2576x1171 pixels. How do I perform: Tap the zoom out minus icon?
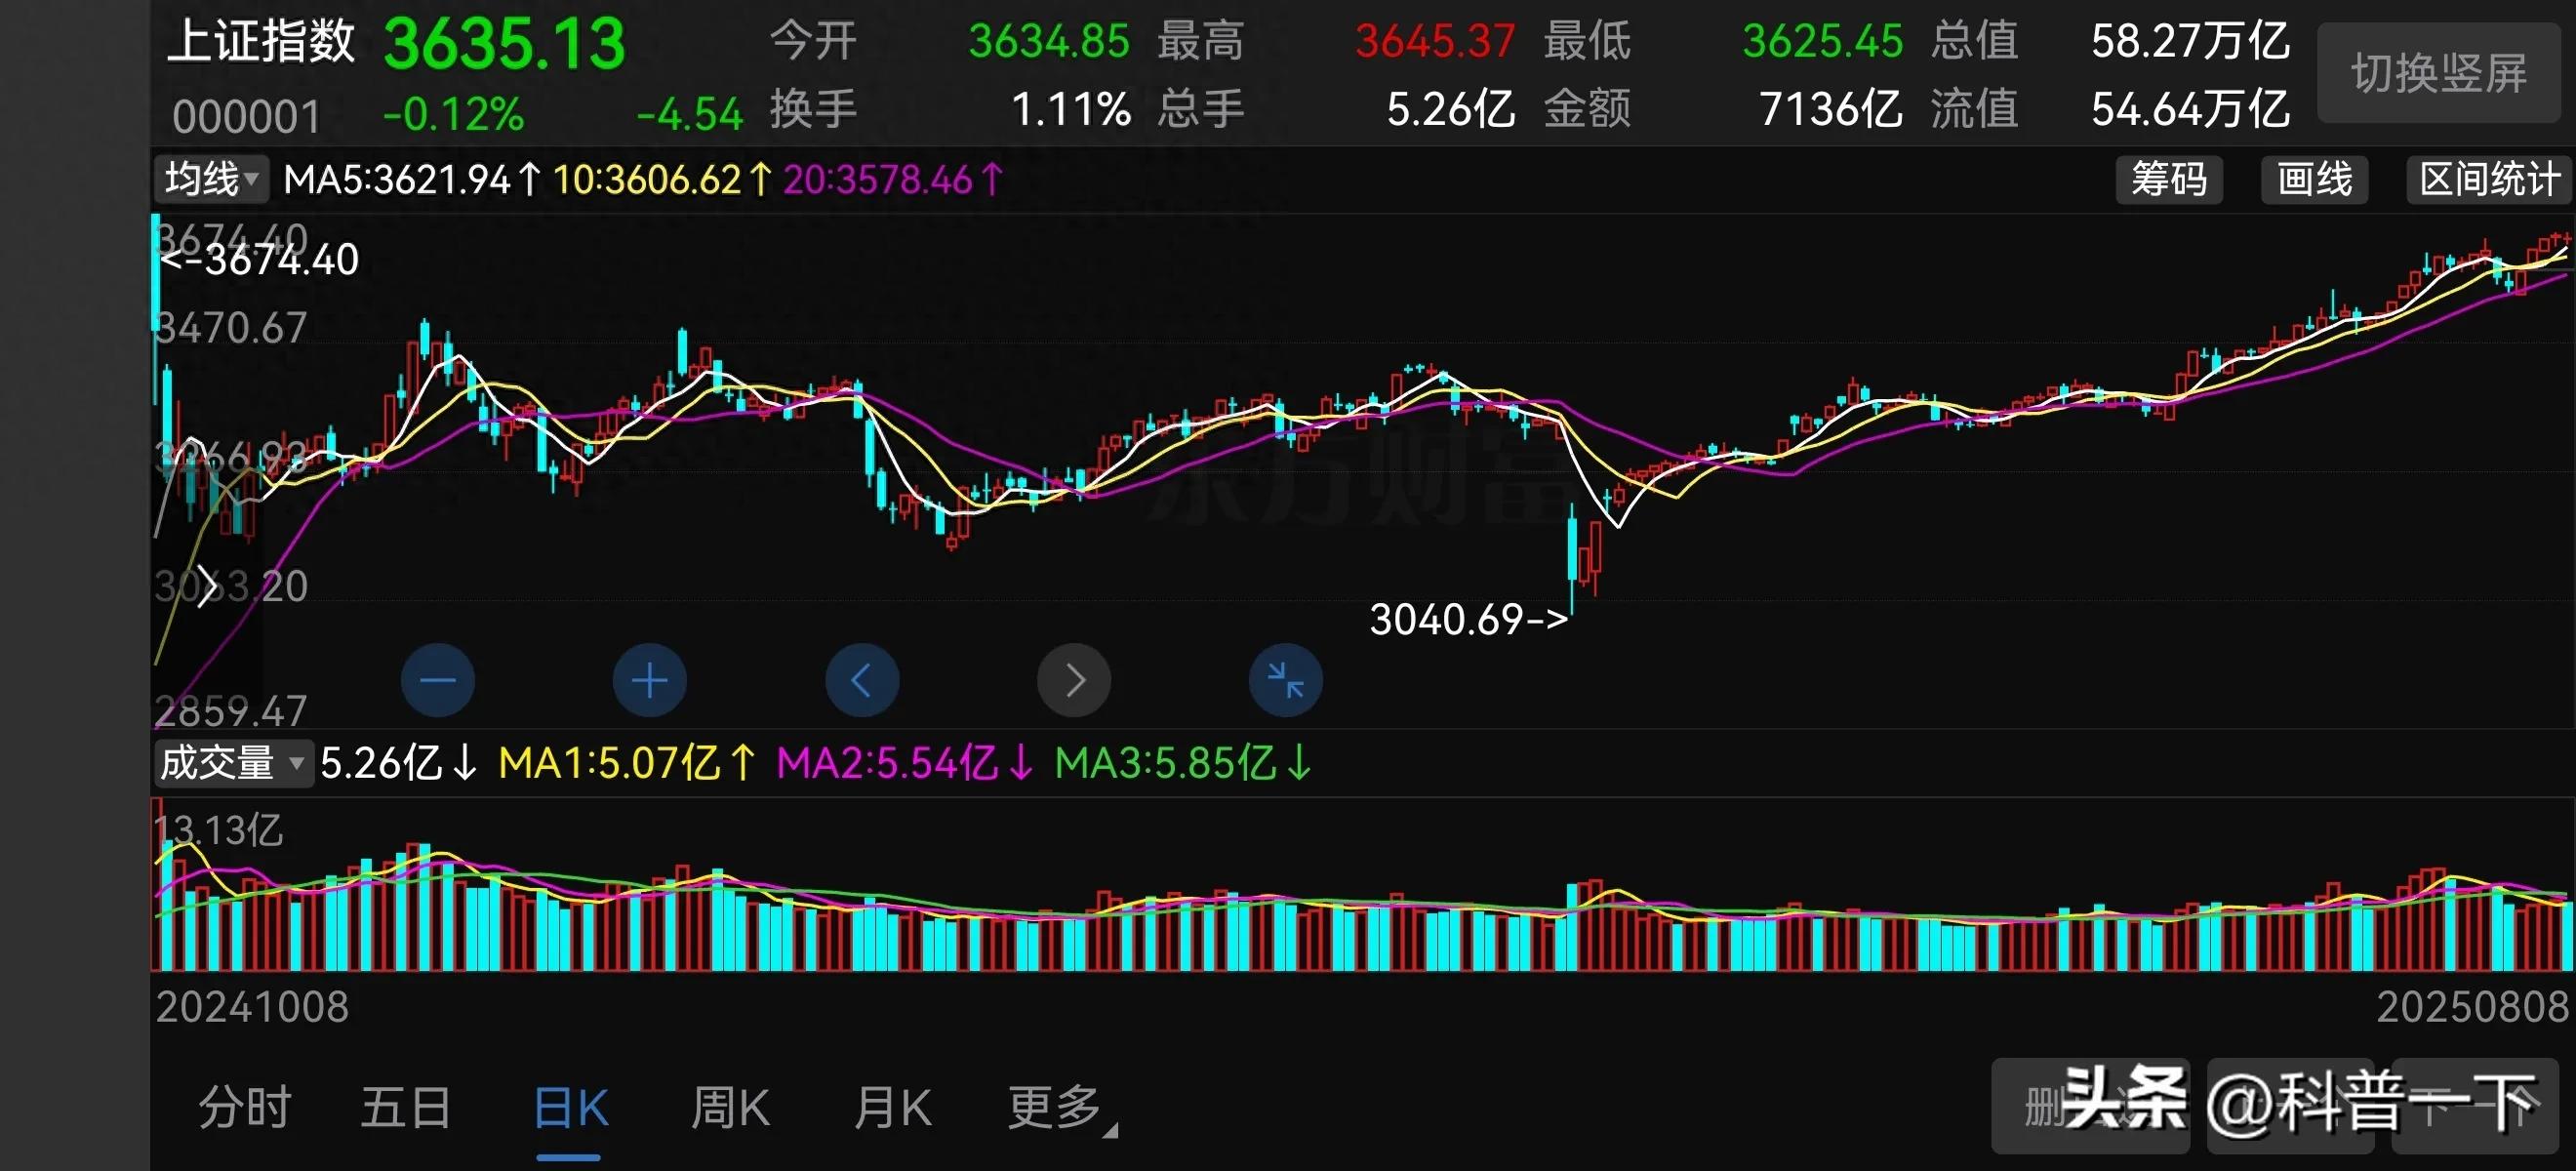pyautogui.click(x=437, y=680)
